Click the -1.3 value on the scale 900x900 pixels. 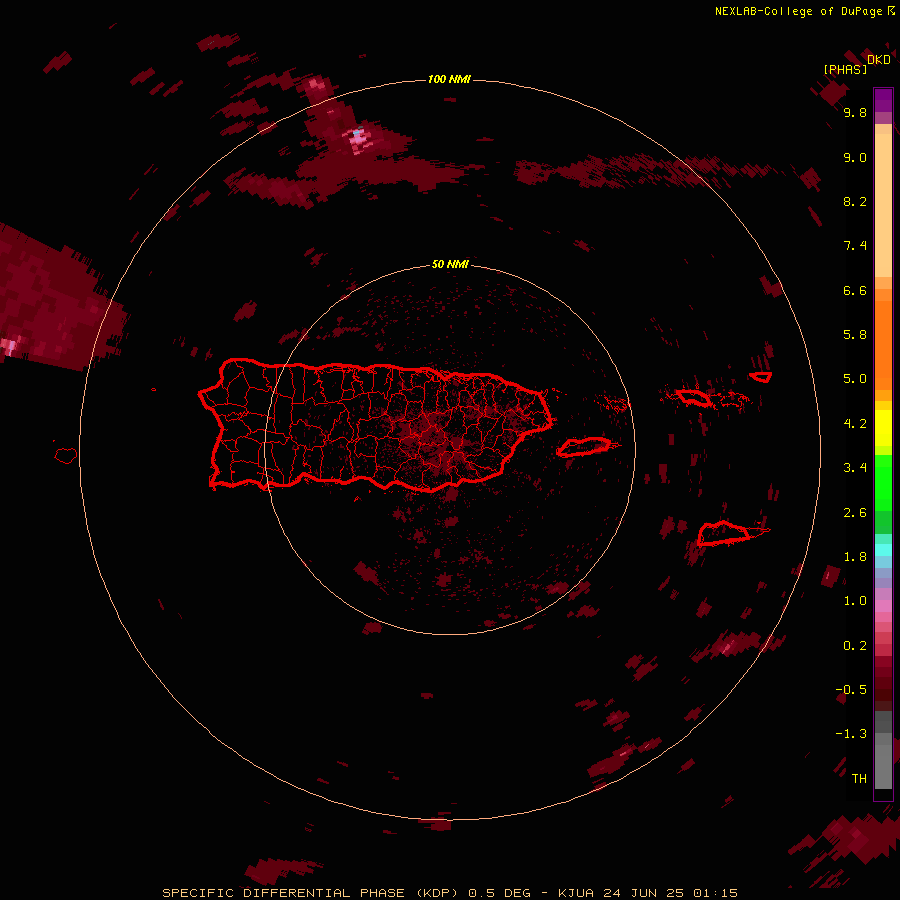pos(851,734)
